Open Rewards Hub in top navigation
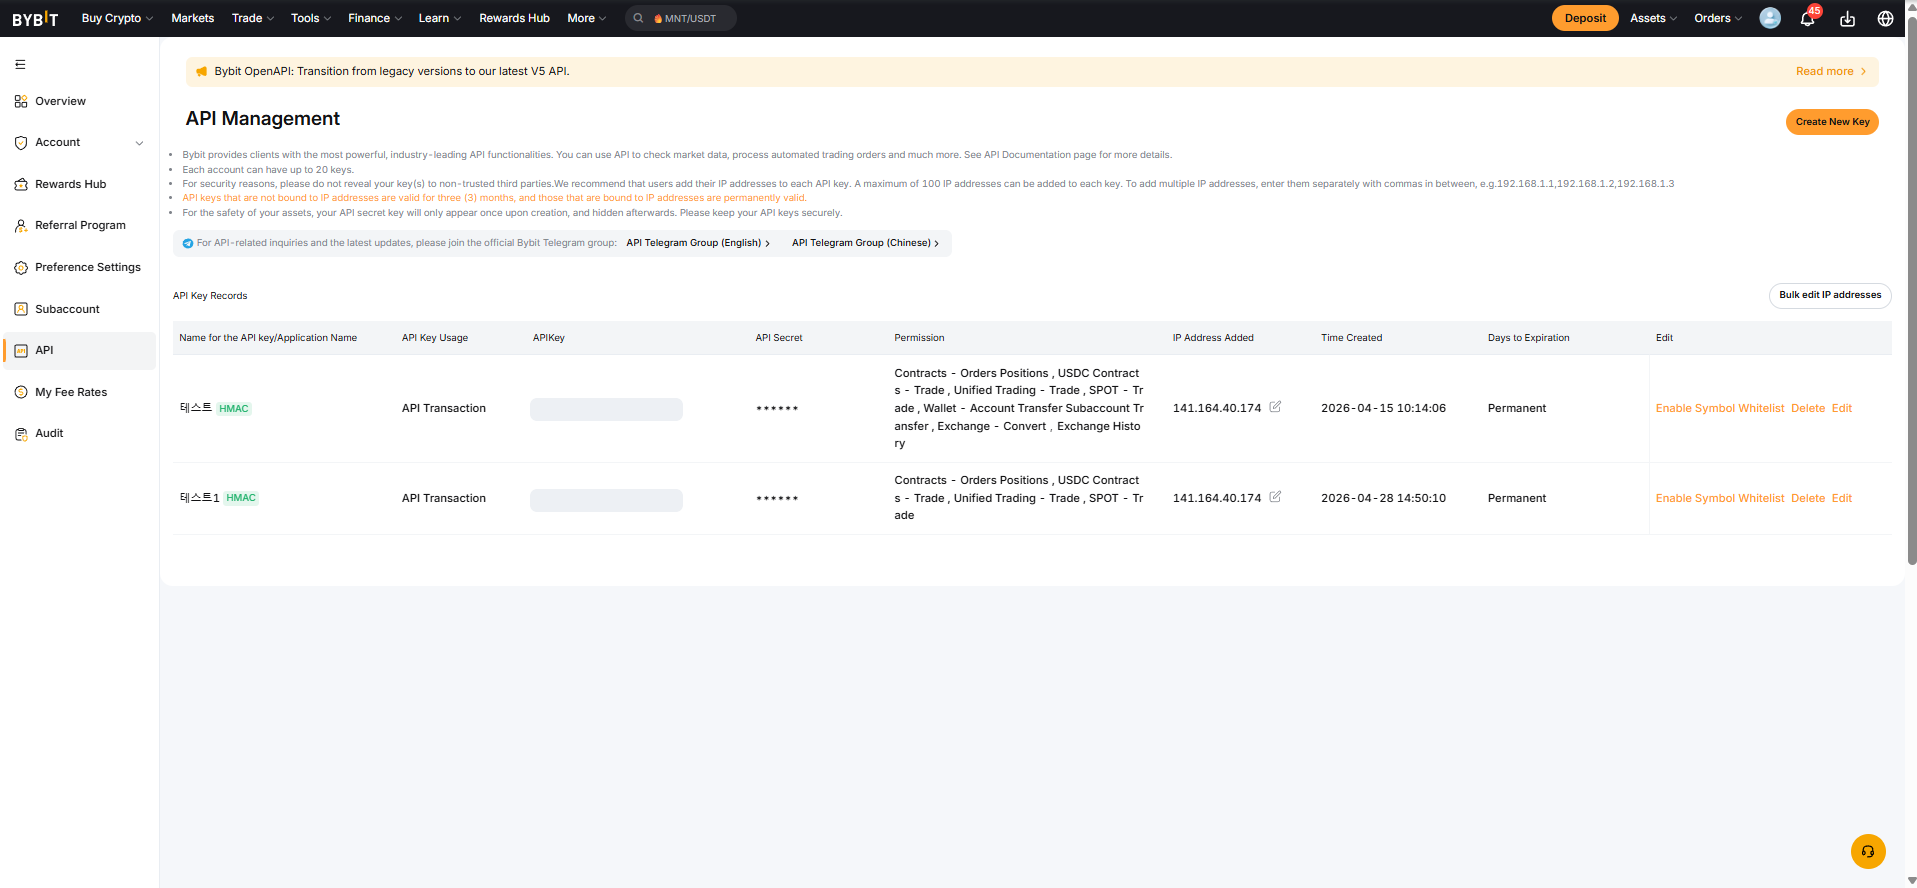 (x=514, y=18)
